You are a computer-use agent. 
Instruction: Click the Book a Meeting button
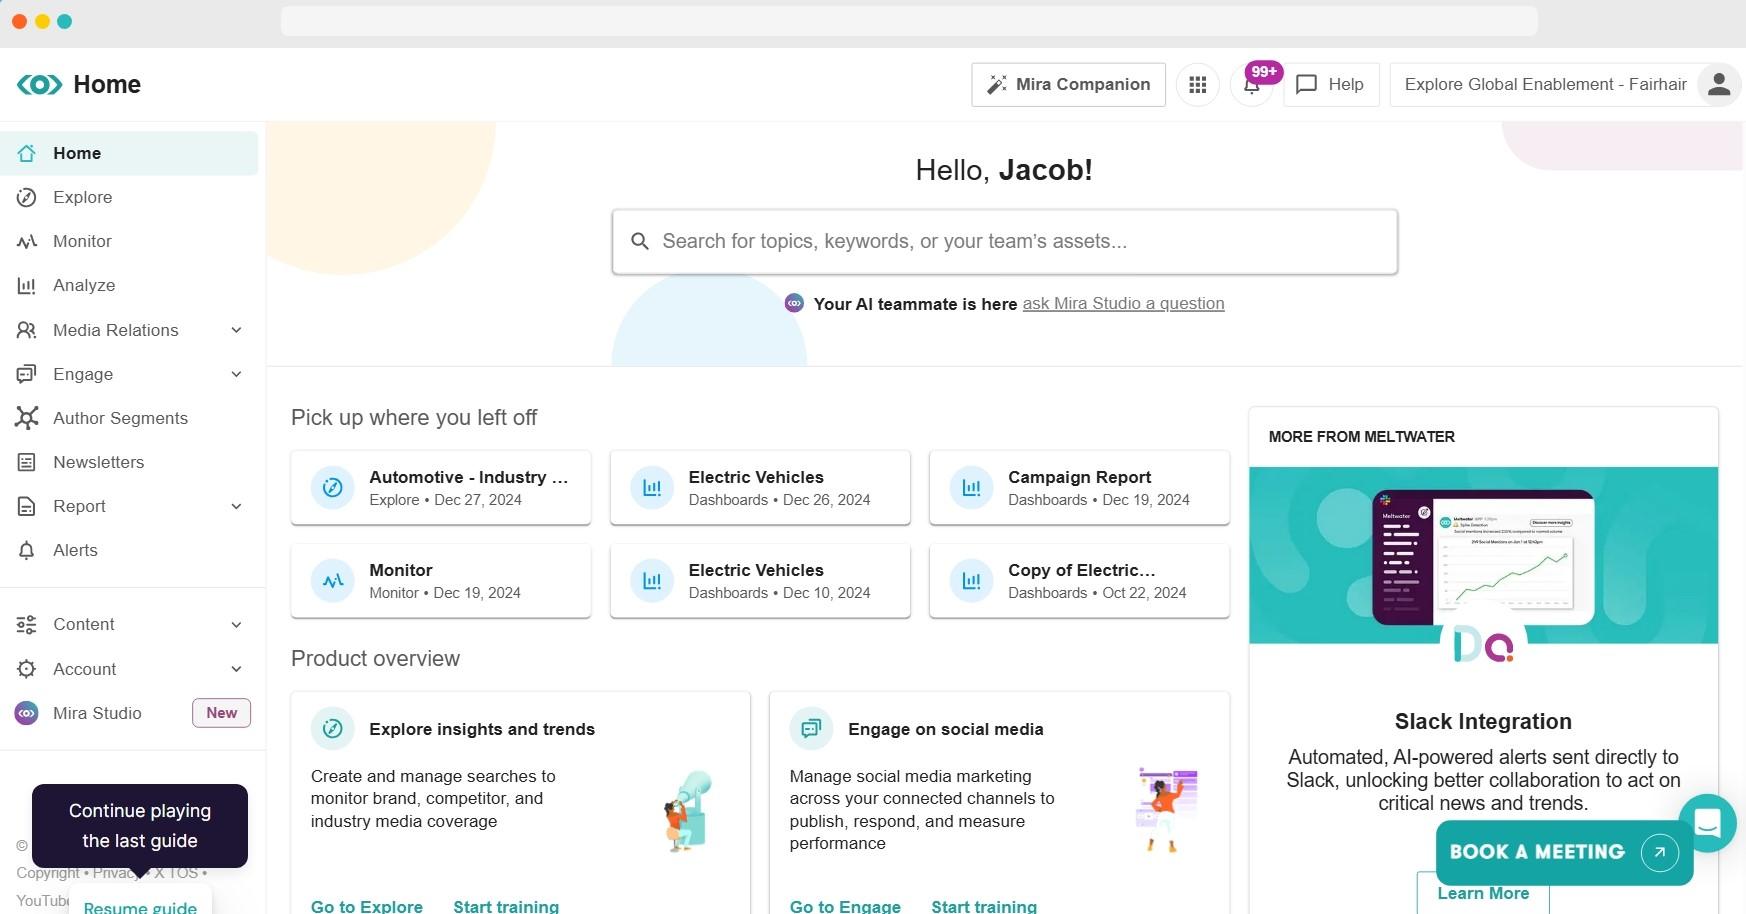tap(1564, 852)
